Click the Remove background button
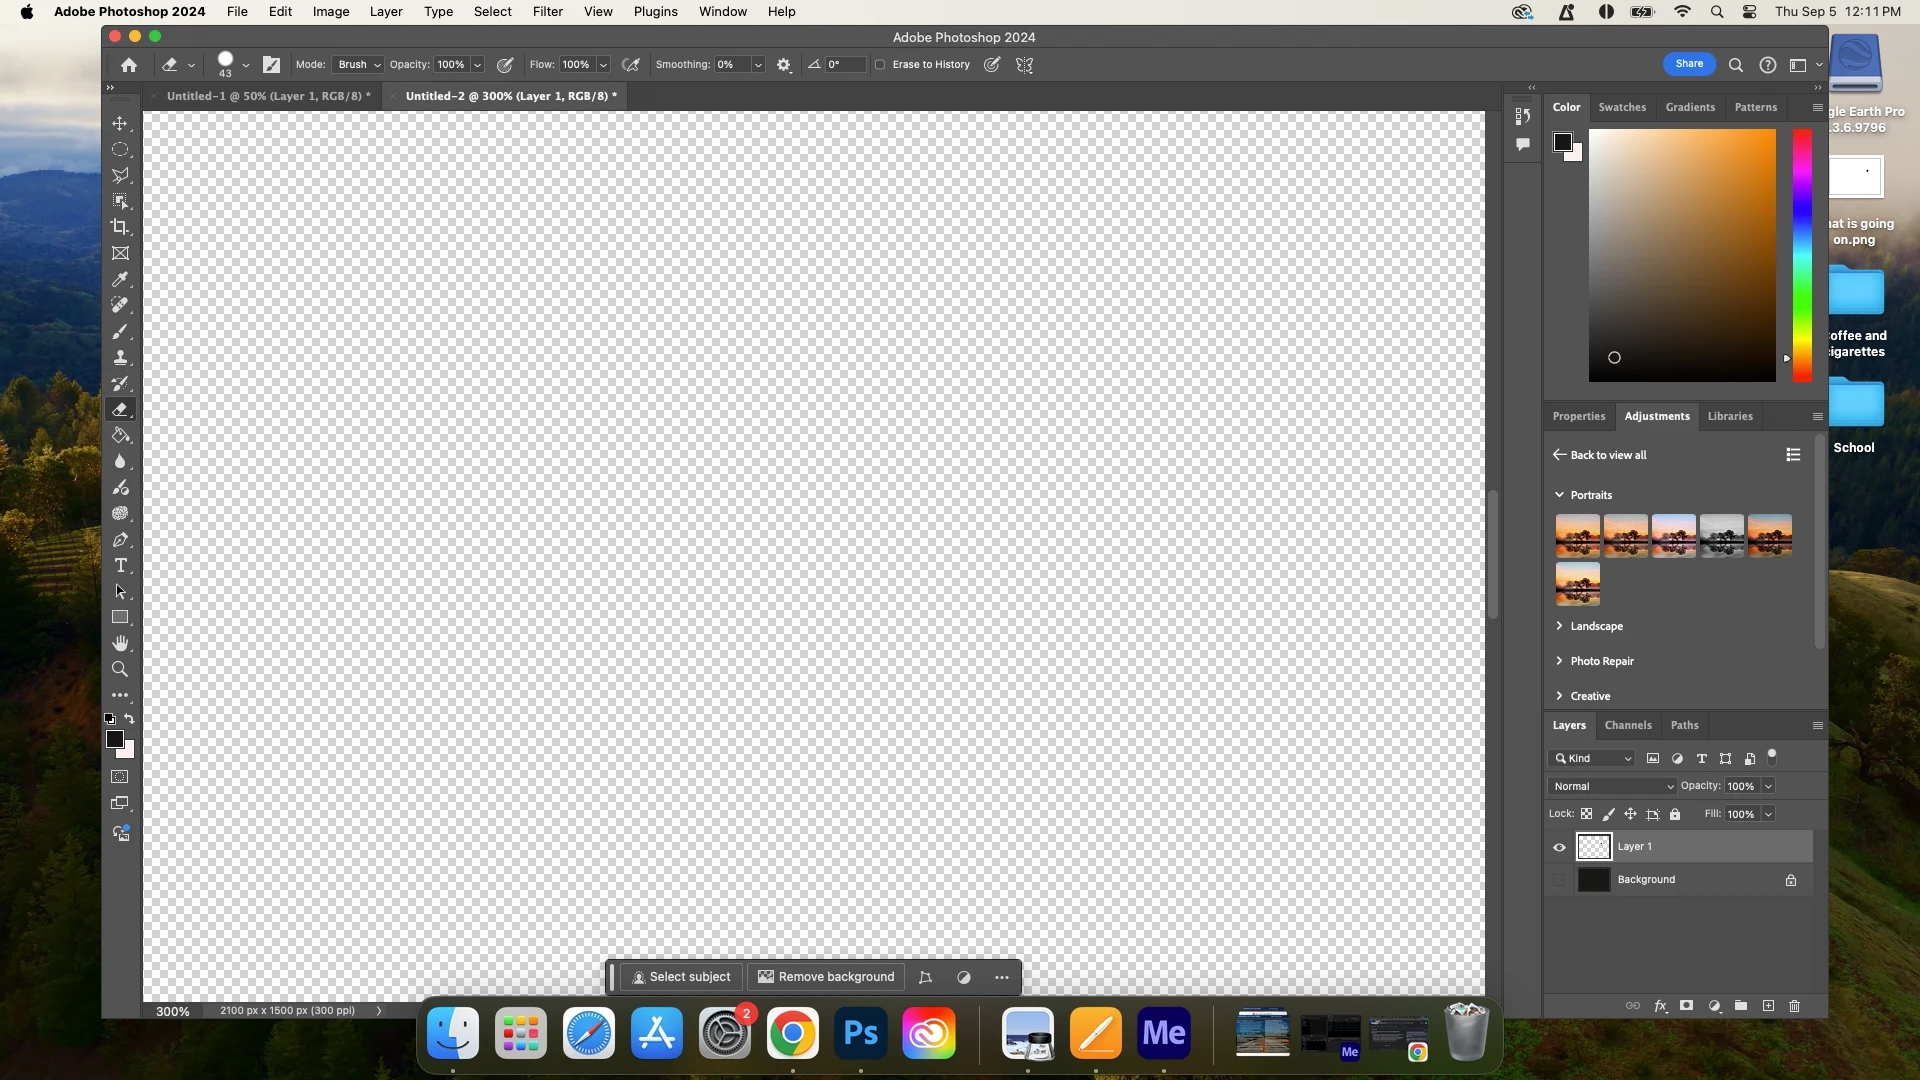 click(826, 977)
